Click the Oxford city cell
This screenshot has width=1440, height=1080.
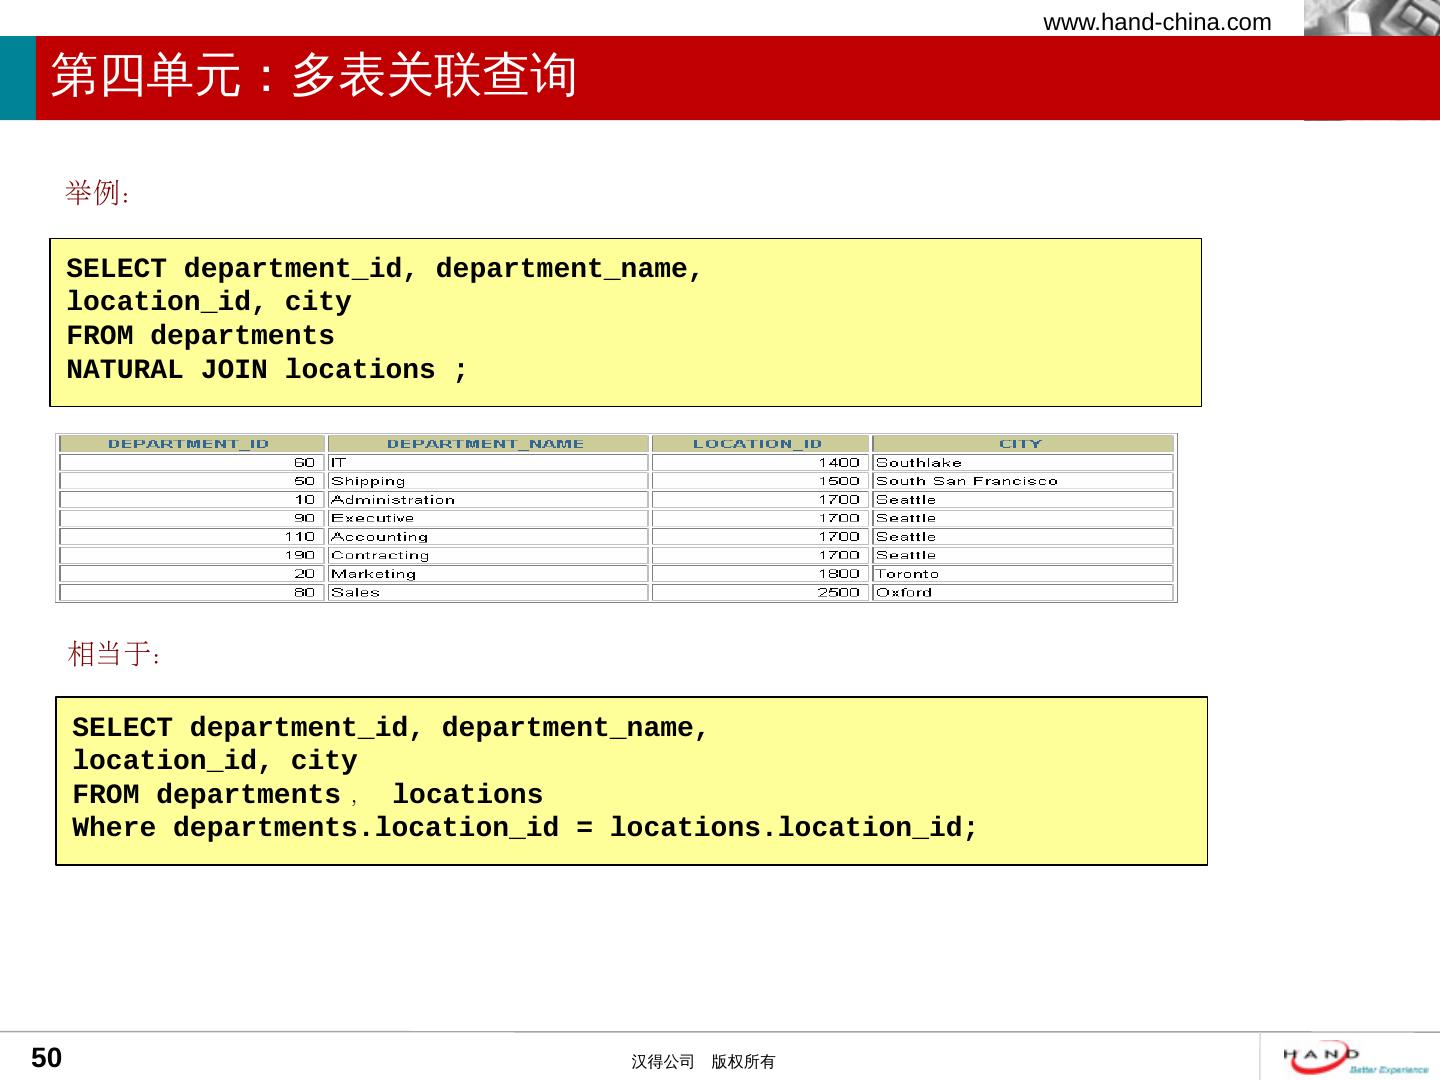click(x=903, y=592)
